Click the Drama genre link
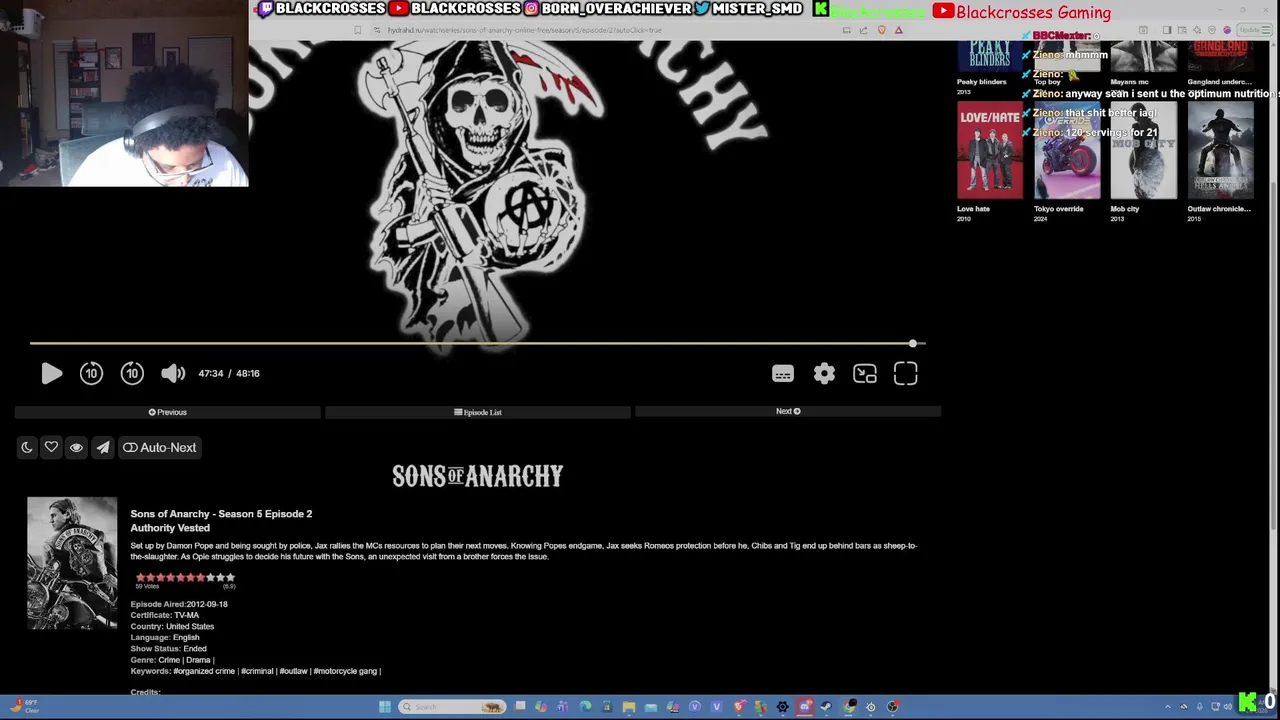 pyautogui.click(x=198, y=660)
